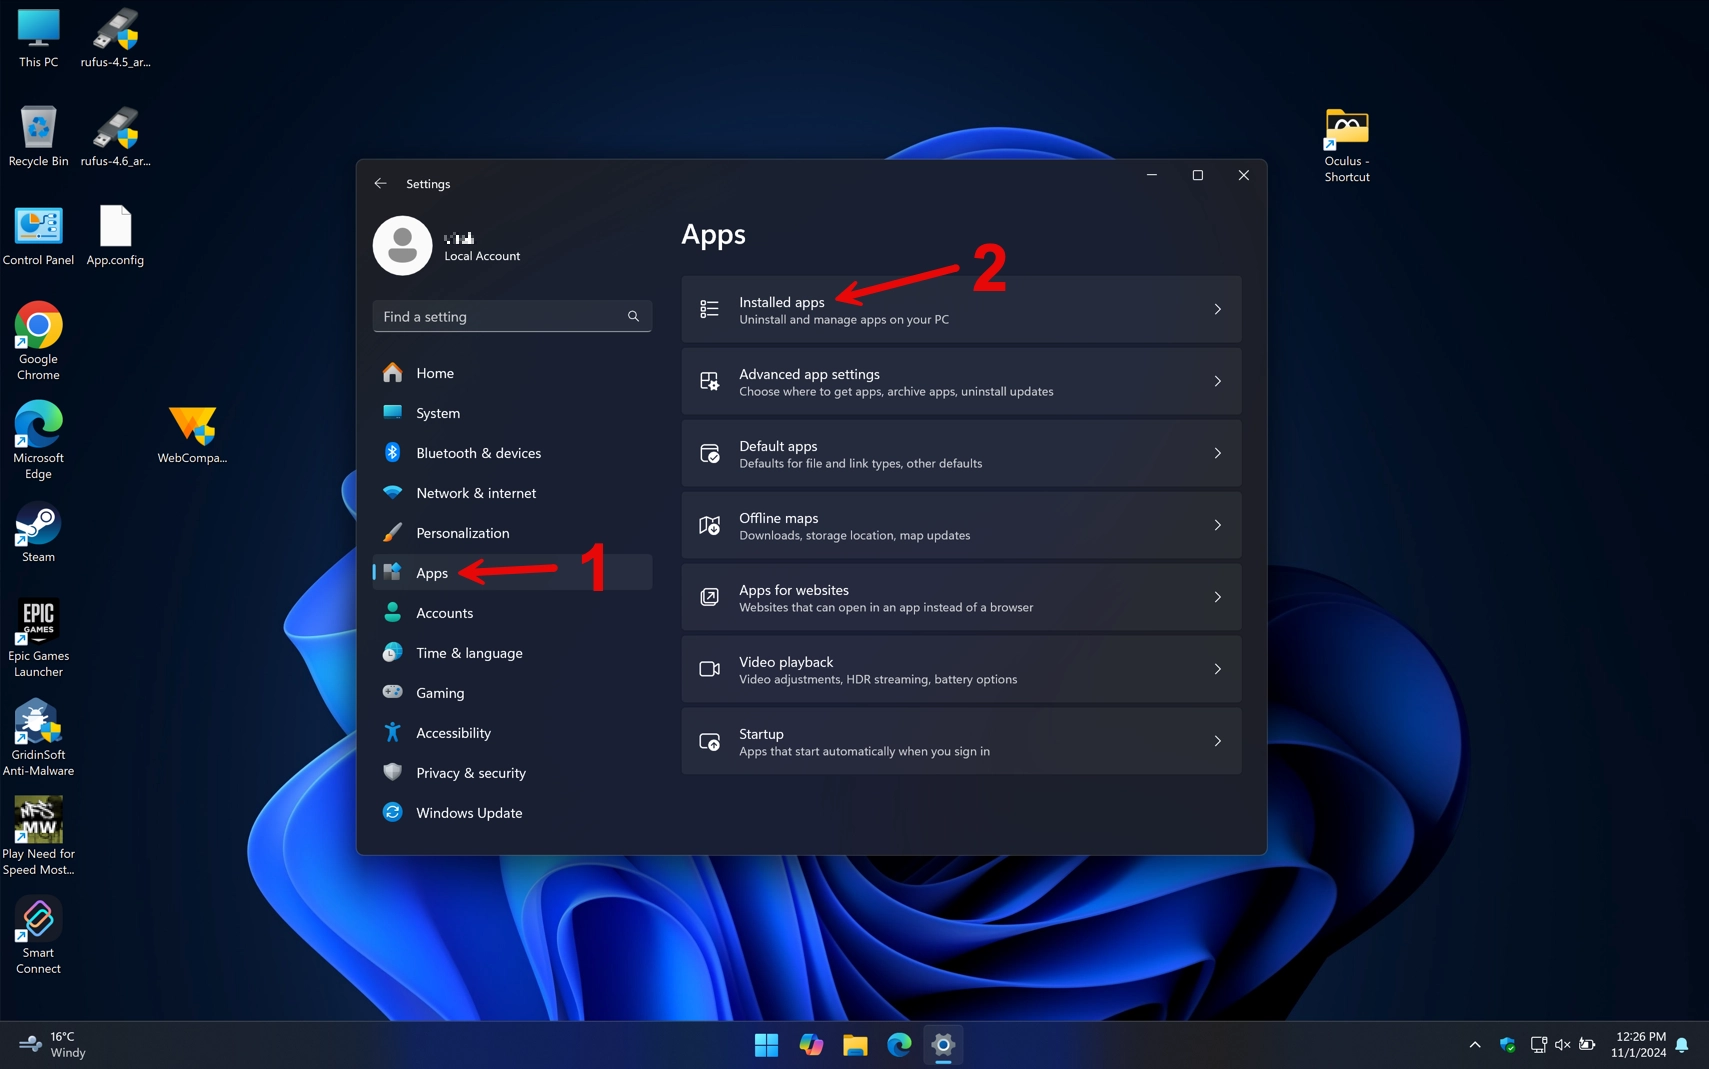This screenshot has width=1709, height=1069.
Task: Select Home in the Settings sidebar
Action: 435,372
